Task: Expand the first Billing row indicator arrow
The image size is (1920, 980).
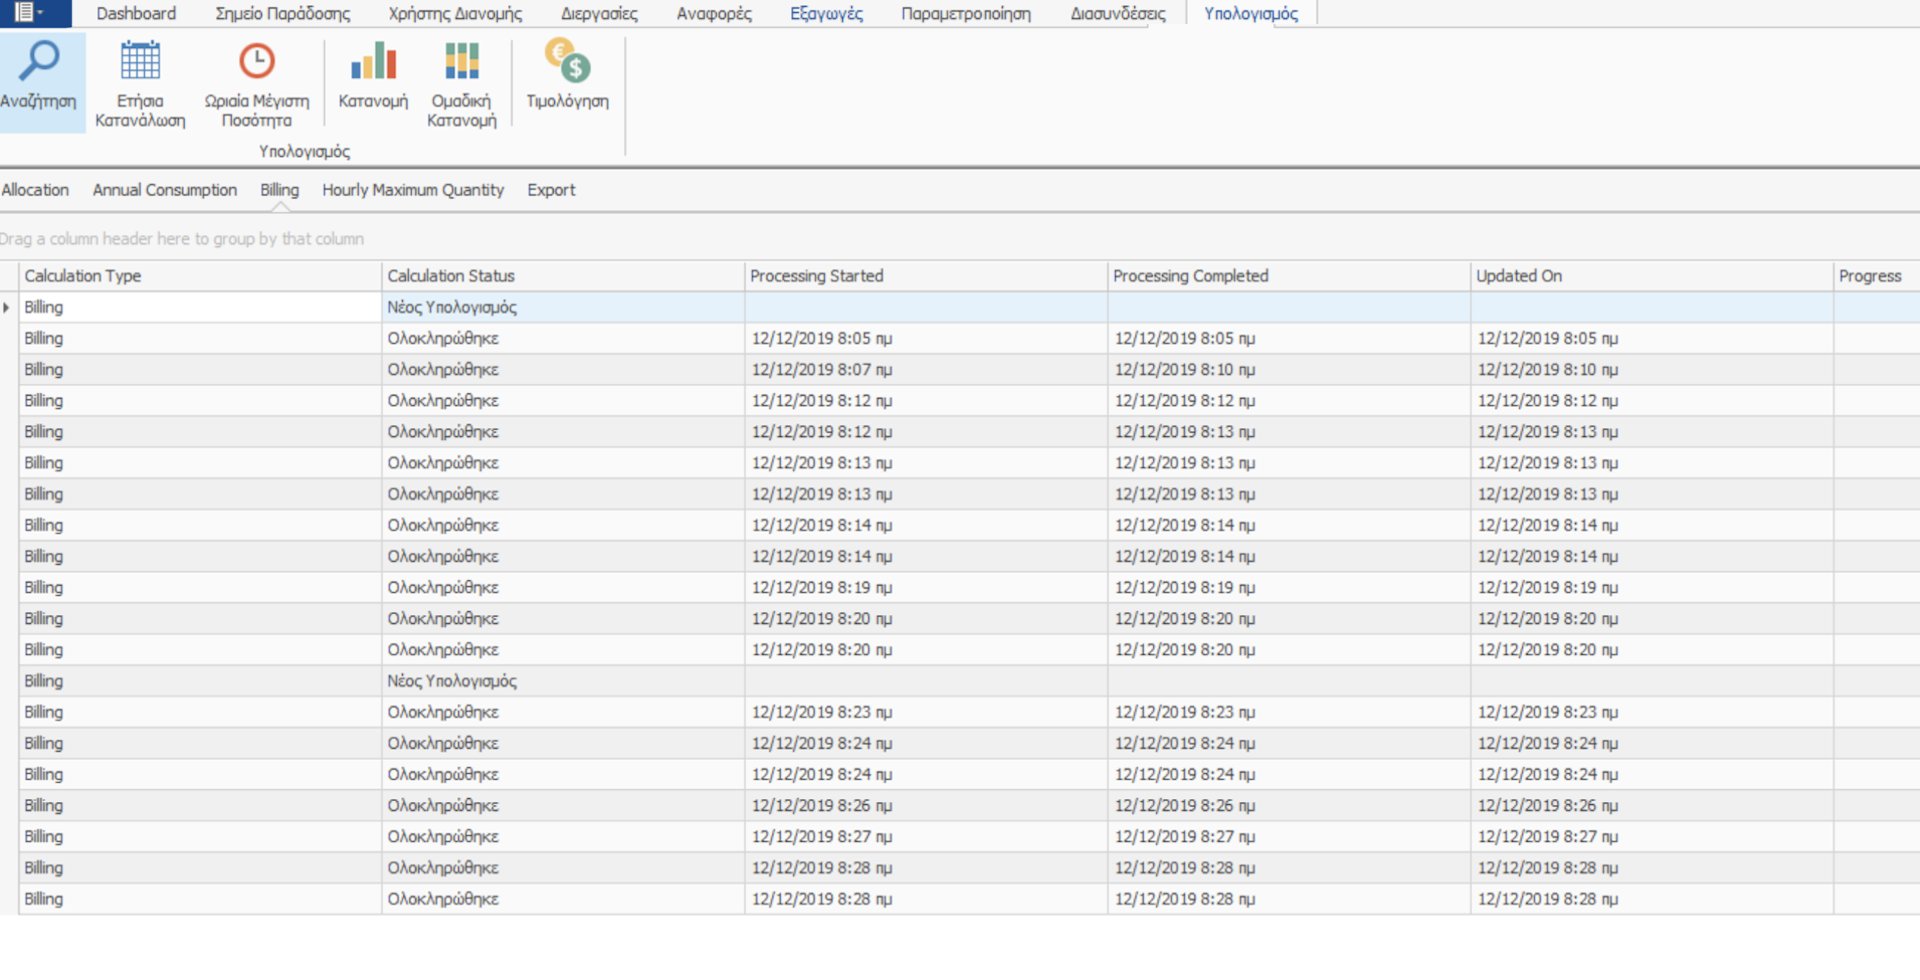Action: pos(7,308)
